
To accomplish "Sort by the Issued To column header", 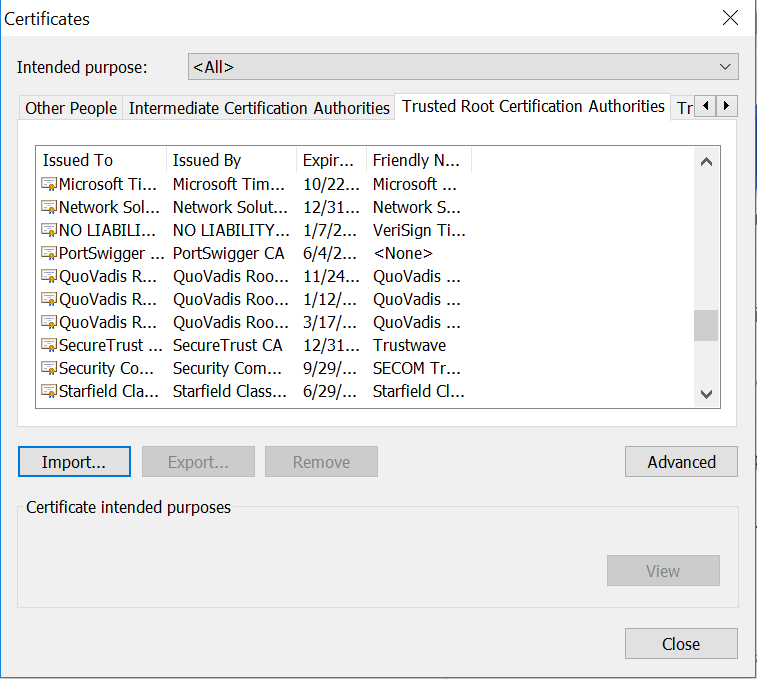I will tap(100, 160).
